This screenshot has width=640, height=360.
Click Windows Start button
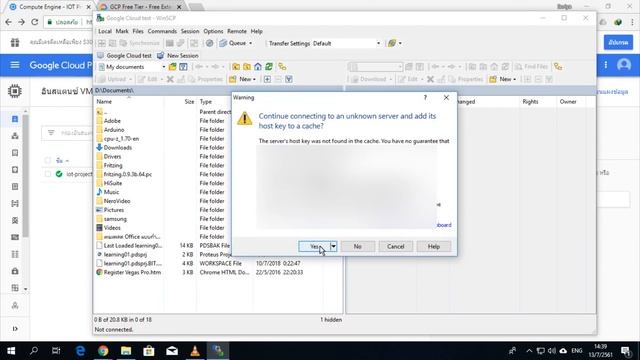click(x=11, y=351)
